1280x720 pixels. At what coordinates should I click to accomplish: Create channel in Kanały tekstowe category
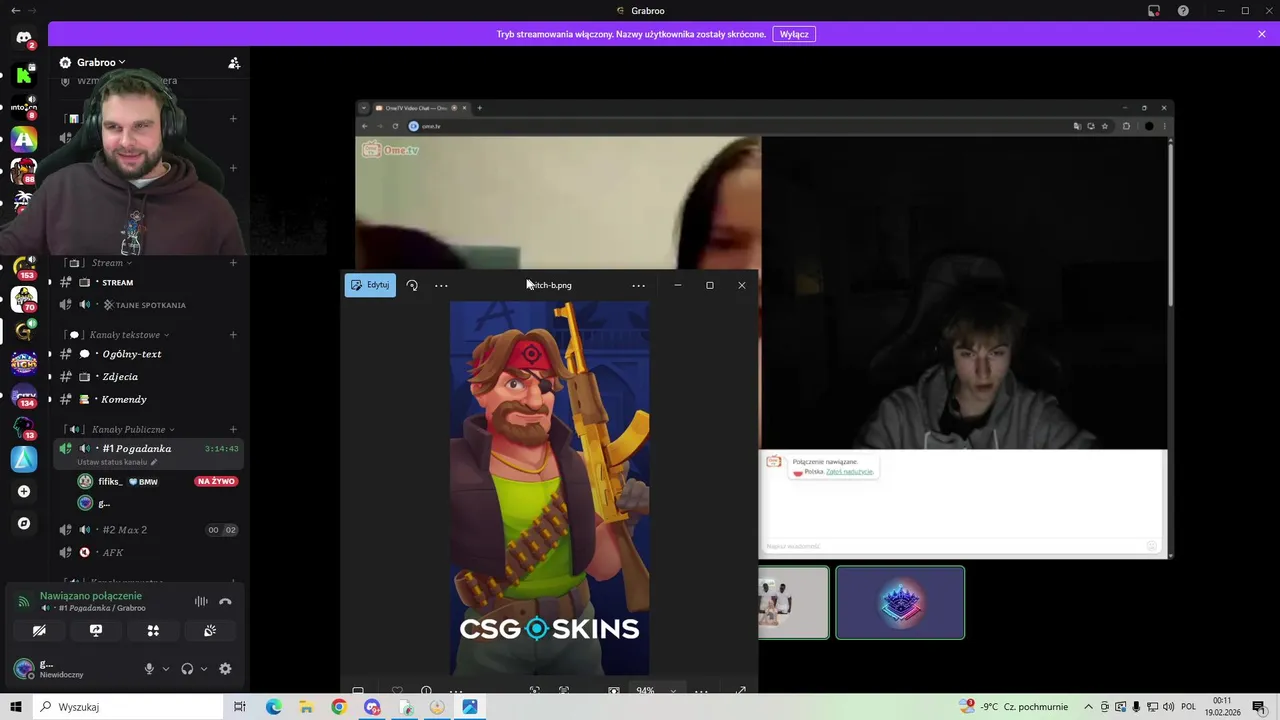click(x=233, y=335)
